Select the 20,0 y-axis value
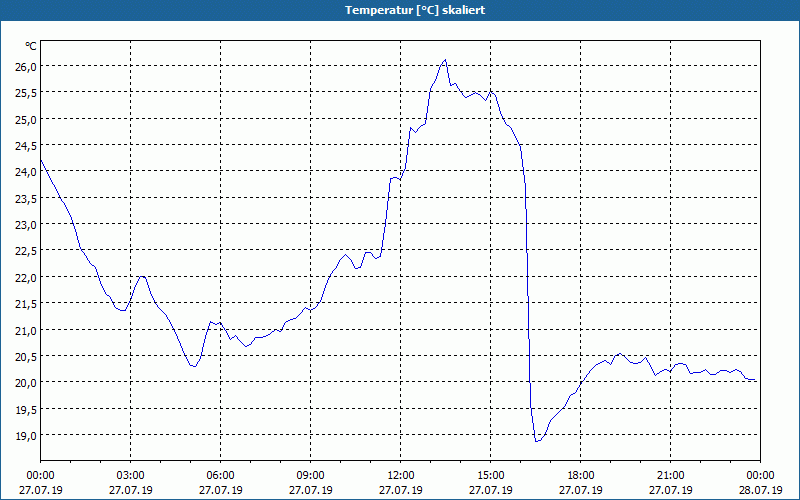 coord(24,383)
